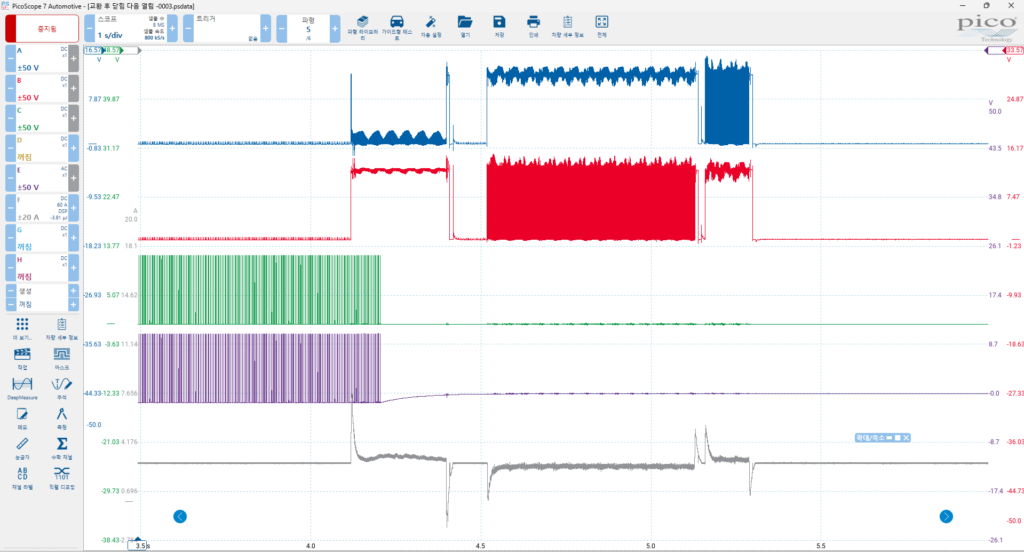
Task: Open the Math Channels sigma tool
Action: (x=61, y=446)
